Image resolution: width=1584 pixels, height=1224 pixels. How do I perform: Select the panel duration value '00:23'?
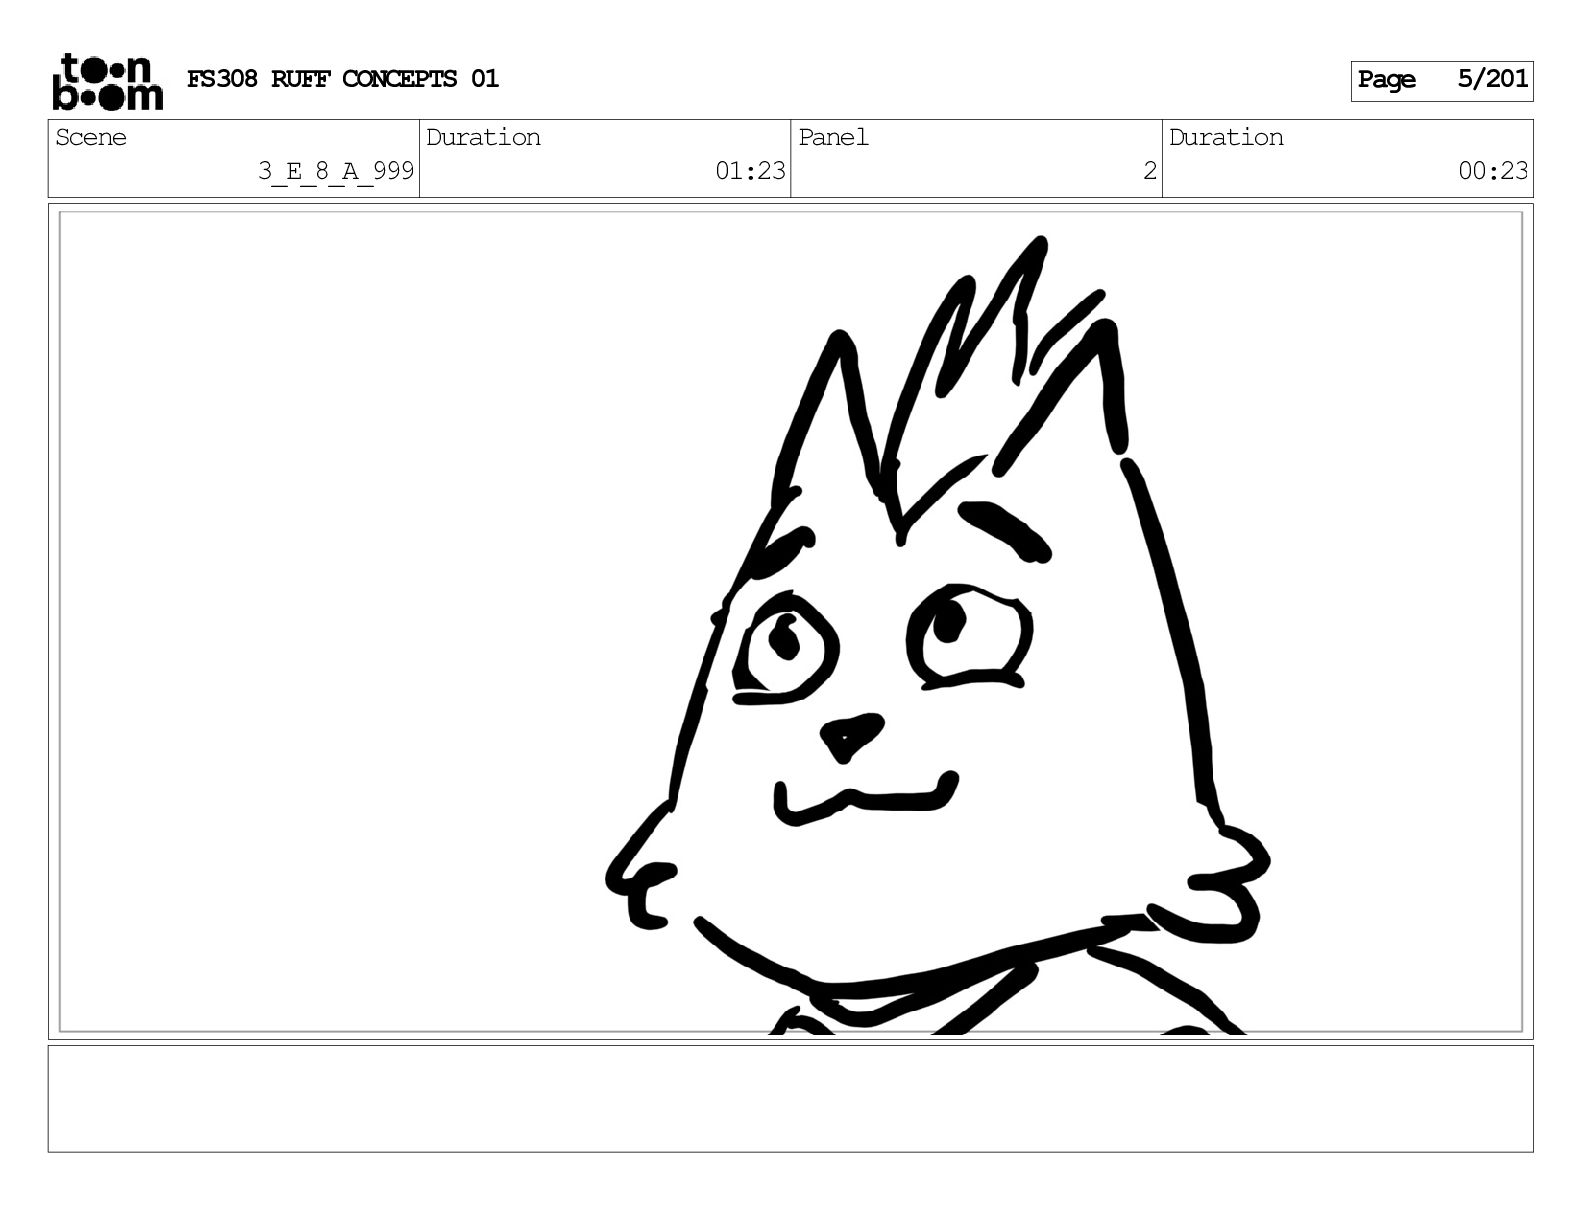pyautogui.click(x=1493, y=171)
